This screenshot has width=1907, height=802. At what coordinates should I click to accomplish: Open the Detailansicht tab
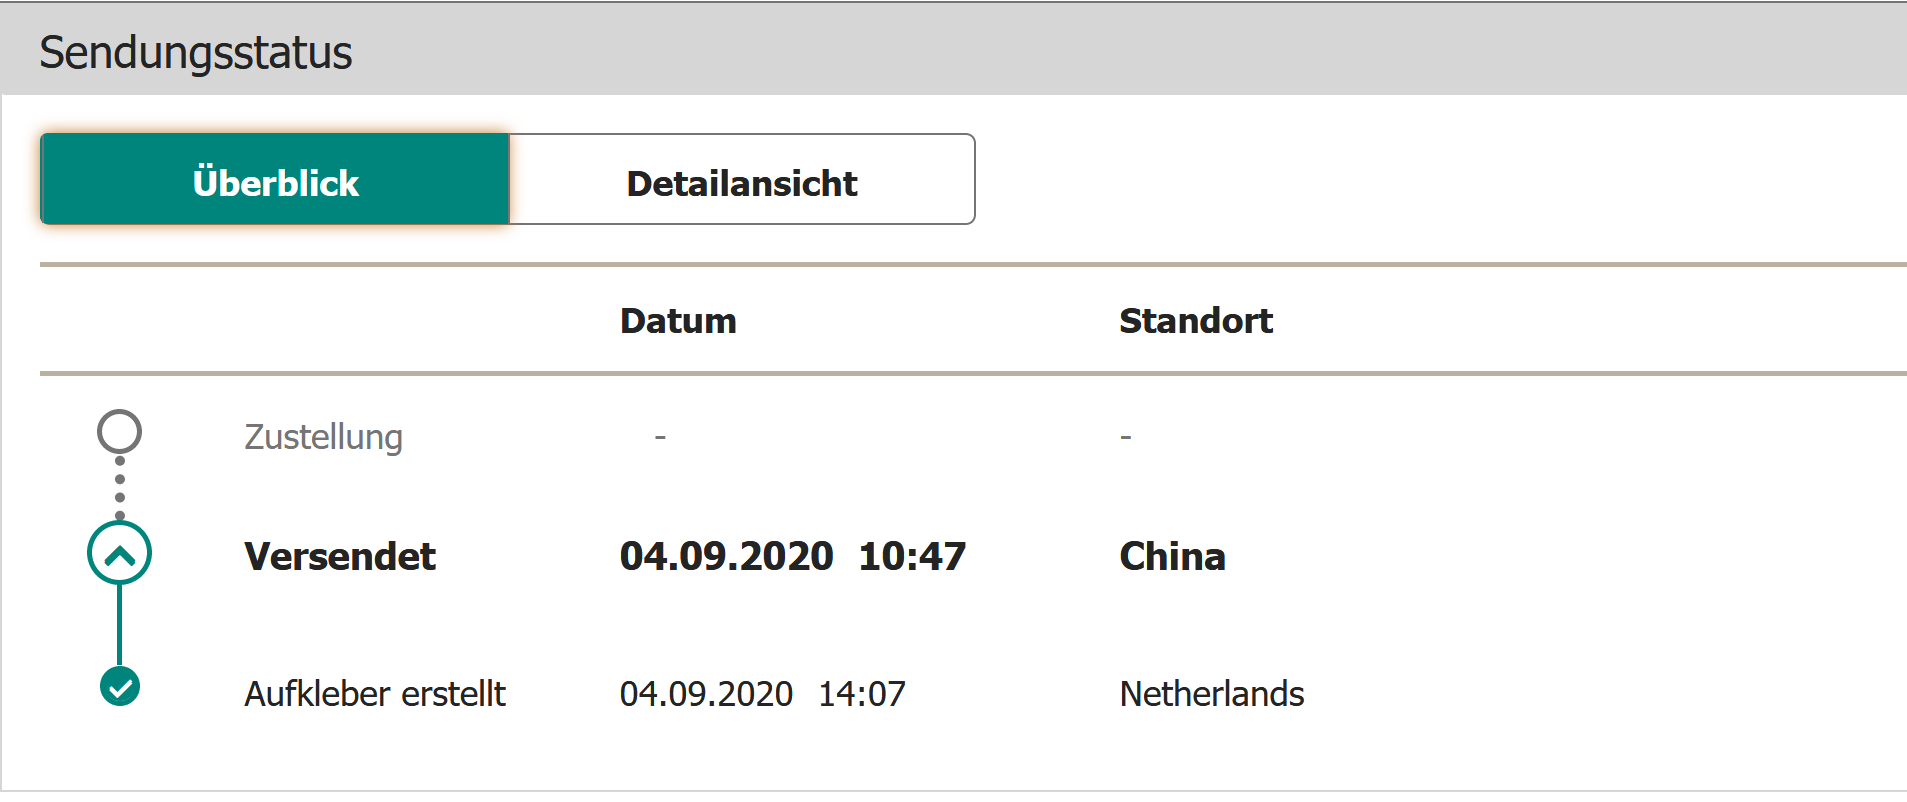(741, 180)
